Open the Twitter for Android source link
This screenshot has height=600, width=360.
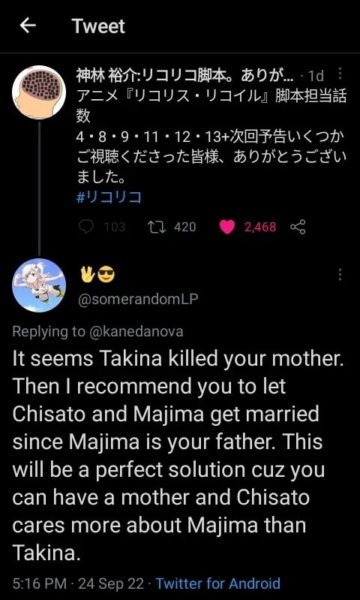click(218, 584)
